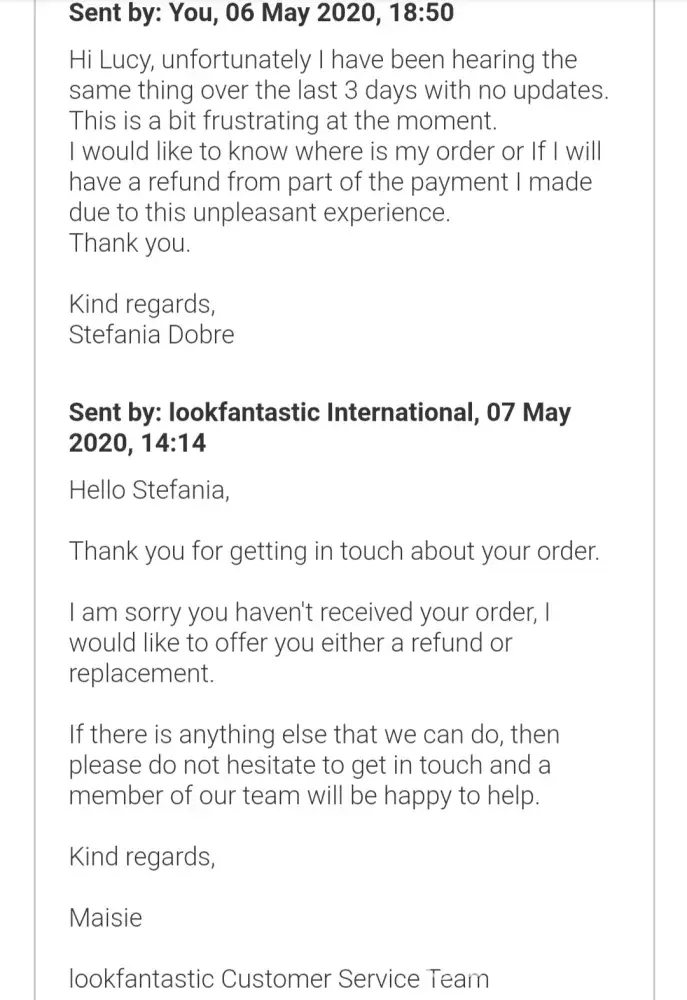Select the word "replacement."
The width and height of the screenshot is (687, 1000).
[141, 673]
